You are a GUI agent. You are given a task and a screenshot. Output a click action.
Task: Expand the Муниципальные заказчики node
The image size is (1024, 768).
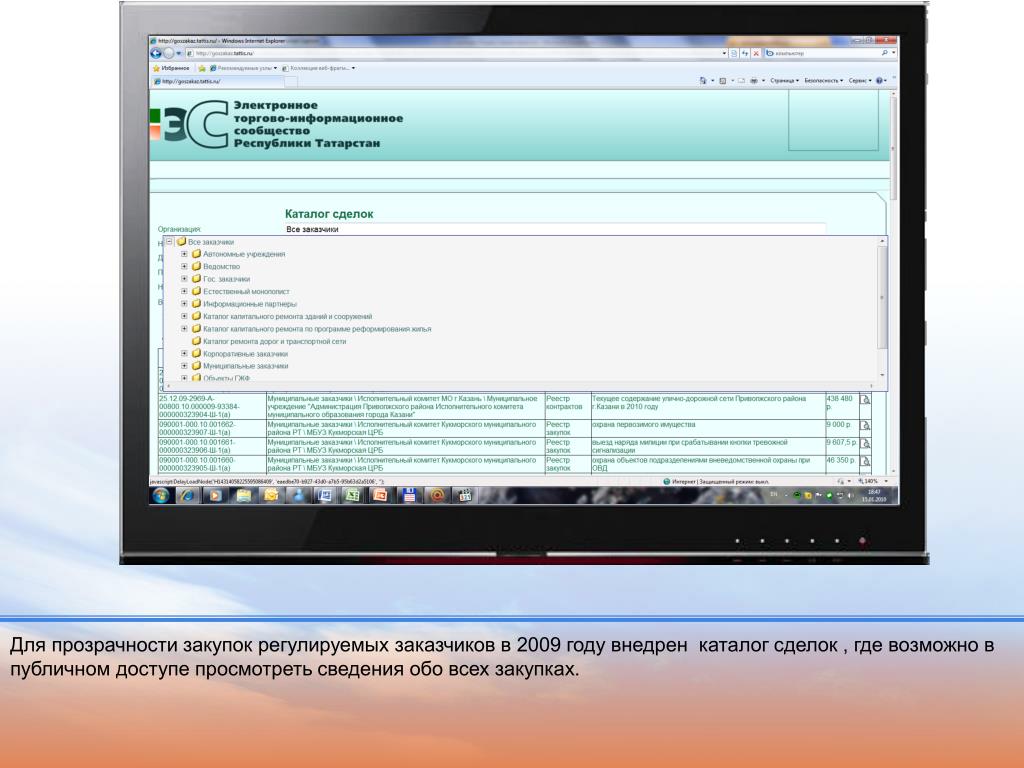coord(184,366)
